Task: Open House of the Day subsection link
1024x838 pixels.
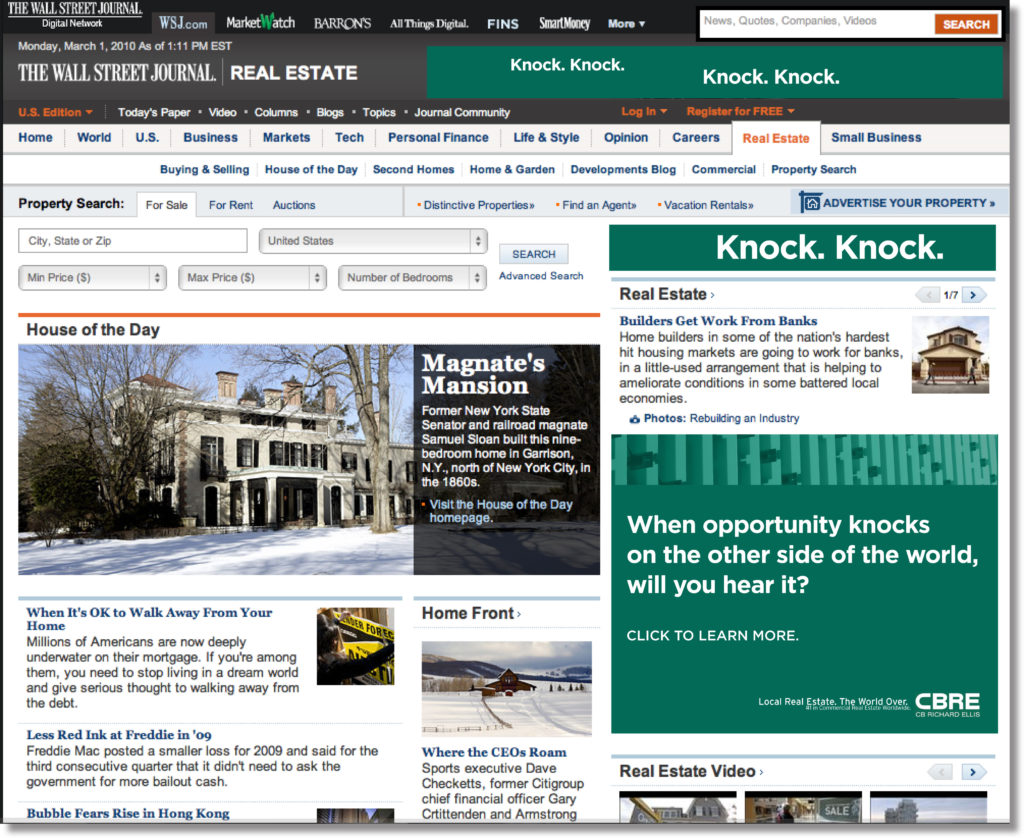Action: point(311,170)
